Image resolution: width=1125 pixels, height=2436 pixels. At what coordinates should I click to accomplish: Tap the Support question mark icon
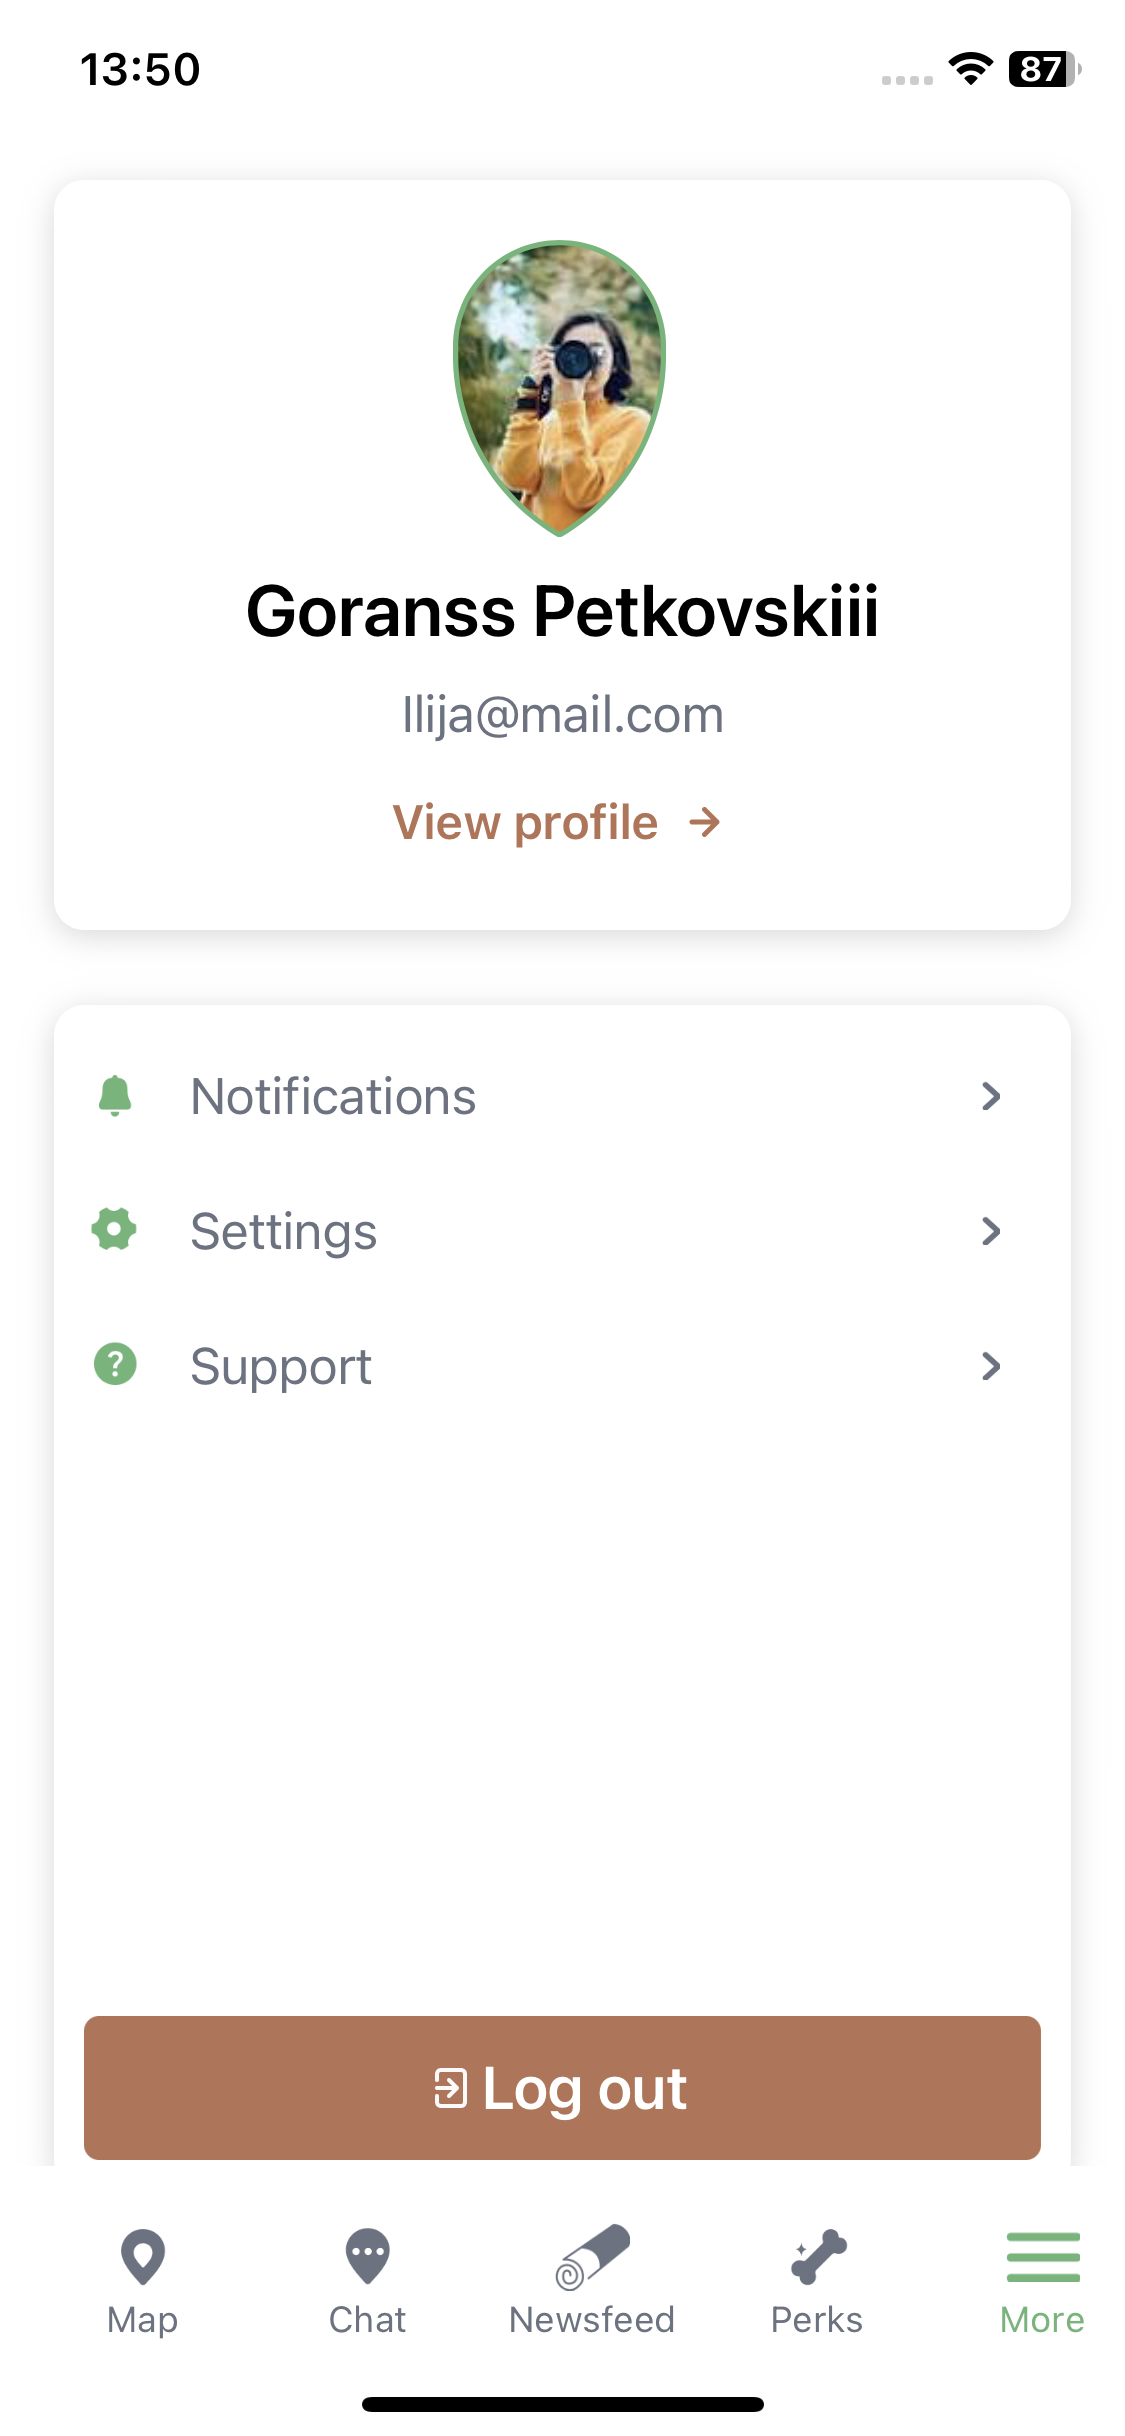[x=115, y=1364]
